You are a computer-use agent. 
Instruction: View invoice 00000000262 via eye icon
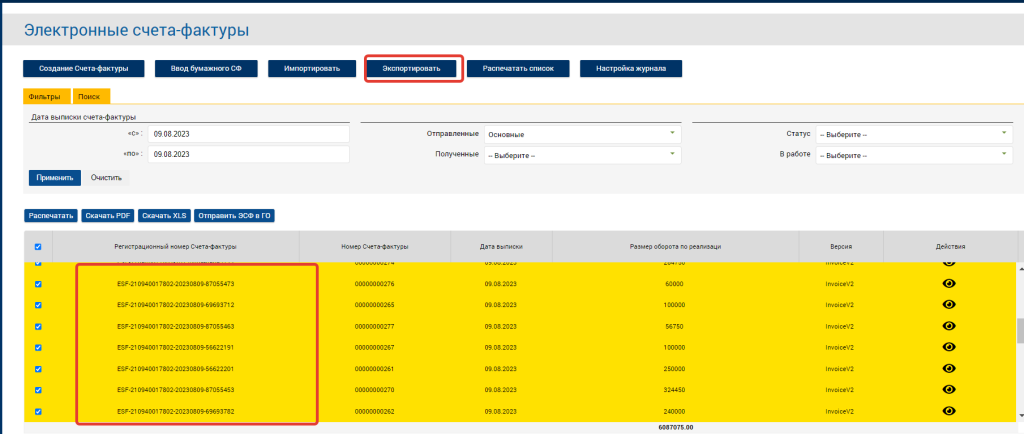(x=949, y=411)
